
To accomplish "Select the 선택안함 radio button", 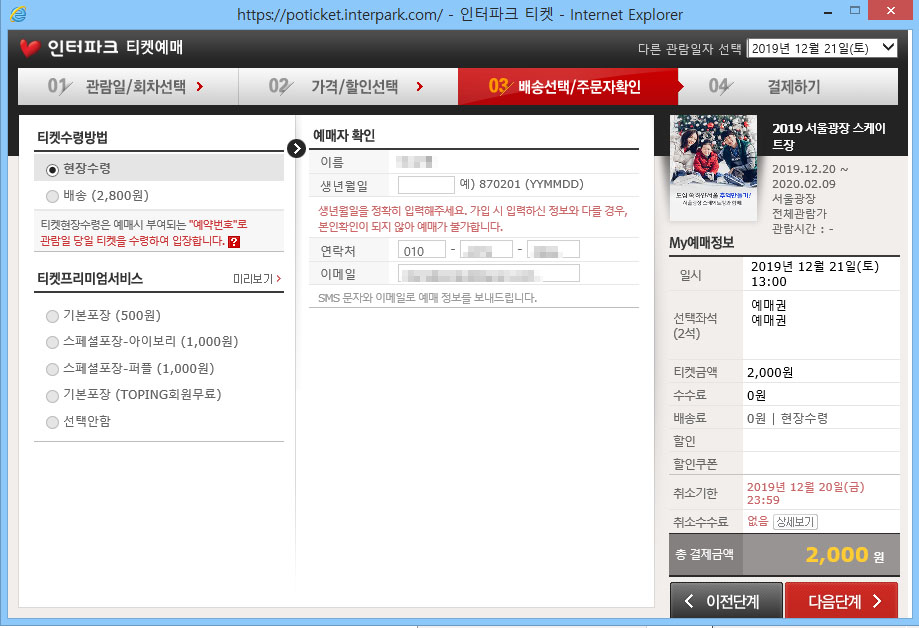I will coord(52,422).
